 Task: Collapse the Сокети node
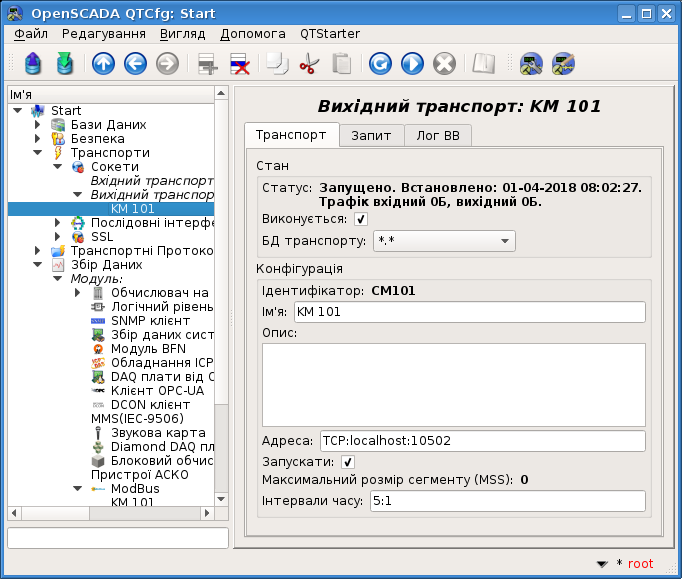coord(58,167)
